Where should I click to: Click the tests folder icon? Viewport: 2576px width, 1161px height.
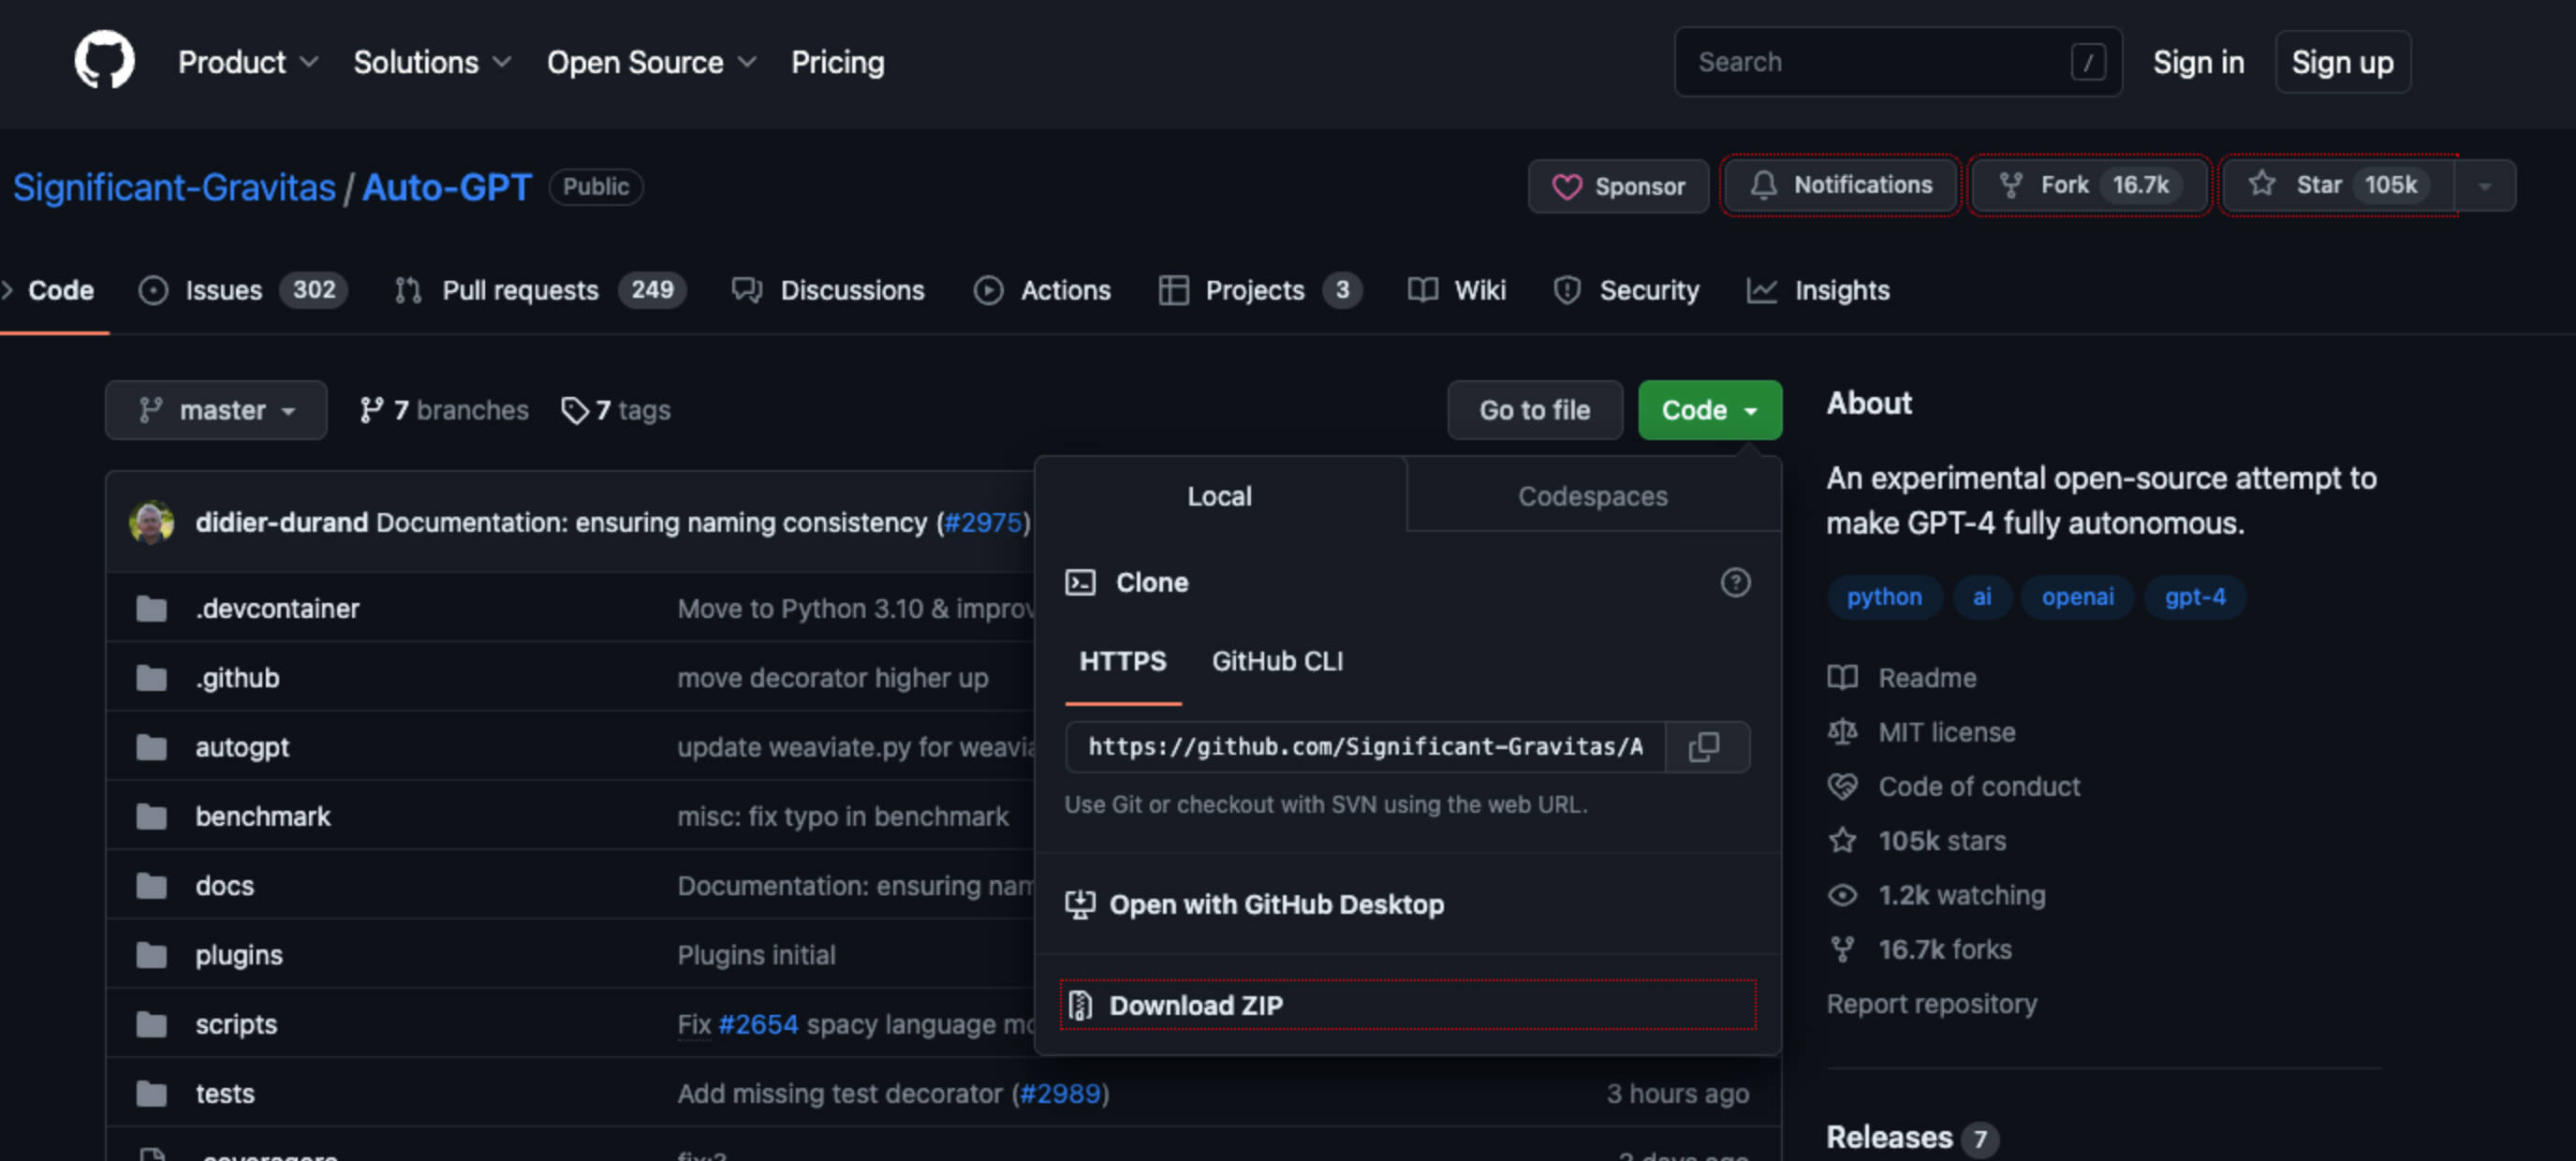click(x=152, y=1093)
